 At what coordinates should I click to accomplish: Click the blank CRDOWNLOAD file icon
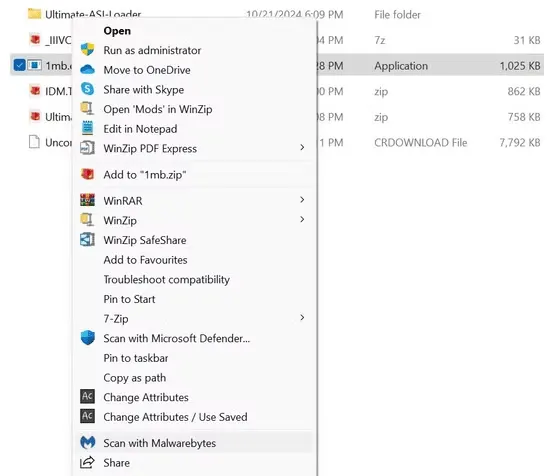(34, 142)
